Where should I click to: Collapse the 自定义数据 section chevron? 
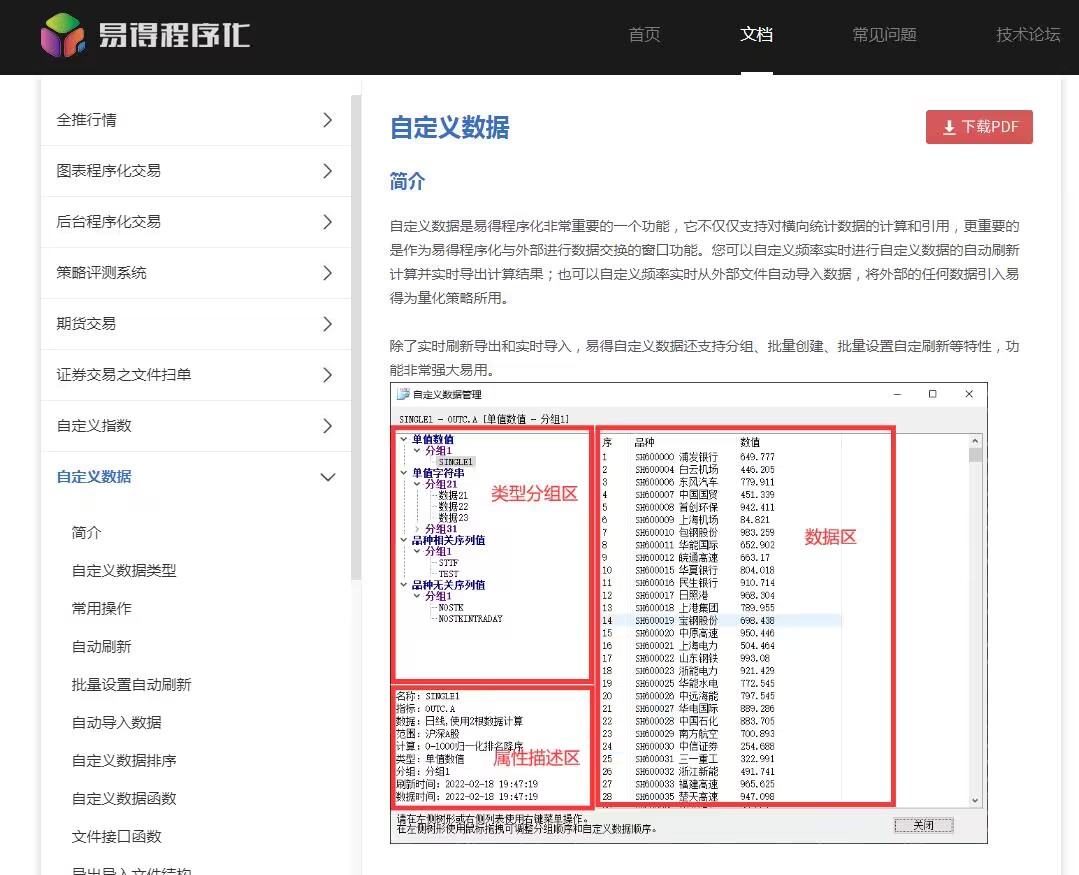tap(328, 477)
